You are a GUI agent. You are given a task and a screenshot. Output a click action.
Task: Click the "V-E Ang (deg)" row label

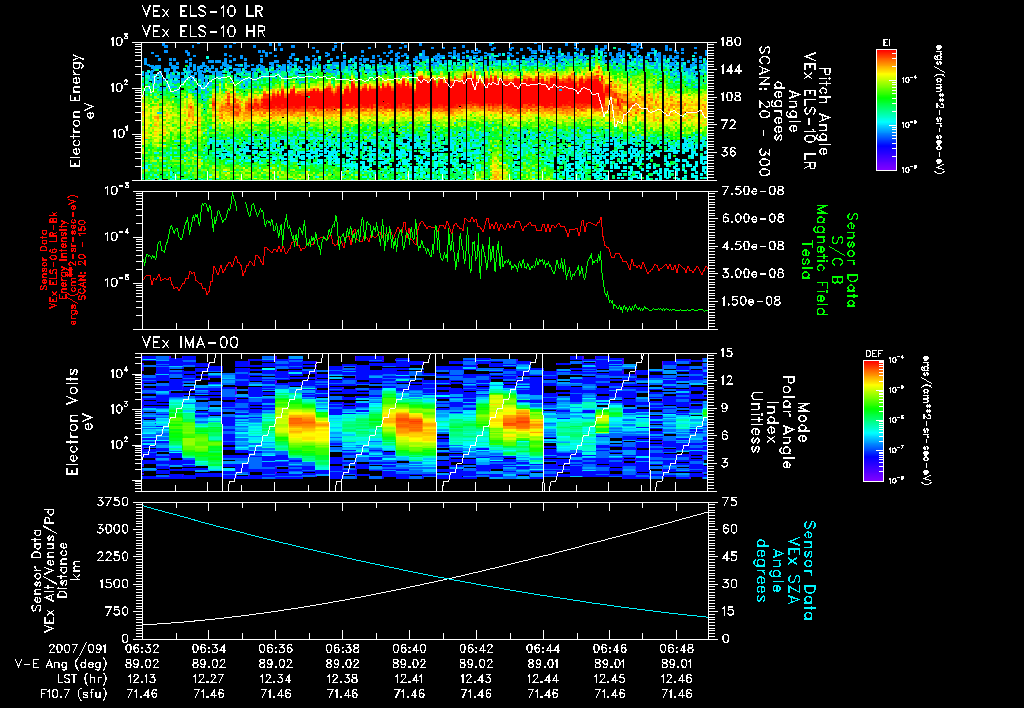pos(60,664)
